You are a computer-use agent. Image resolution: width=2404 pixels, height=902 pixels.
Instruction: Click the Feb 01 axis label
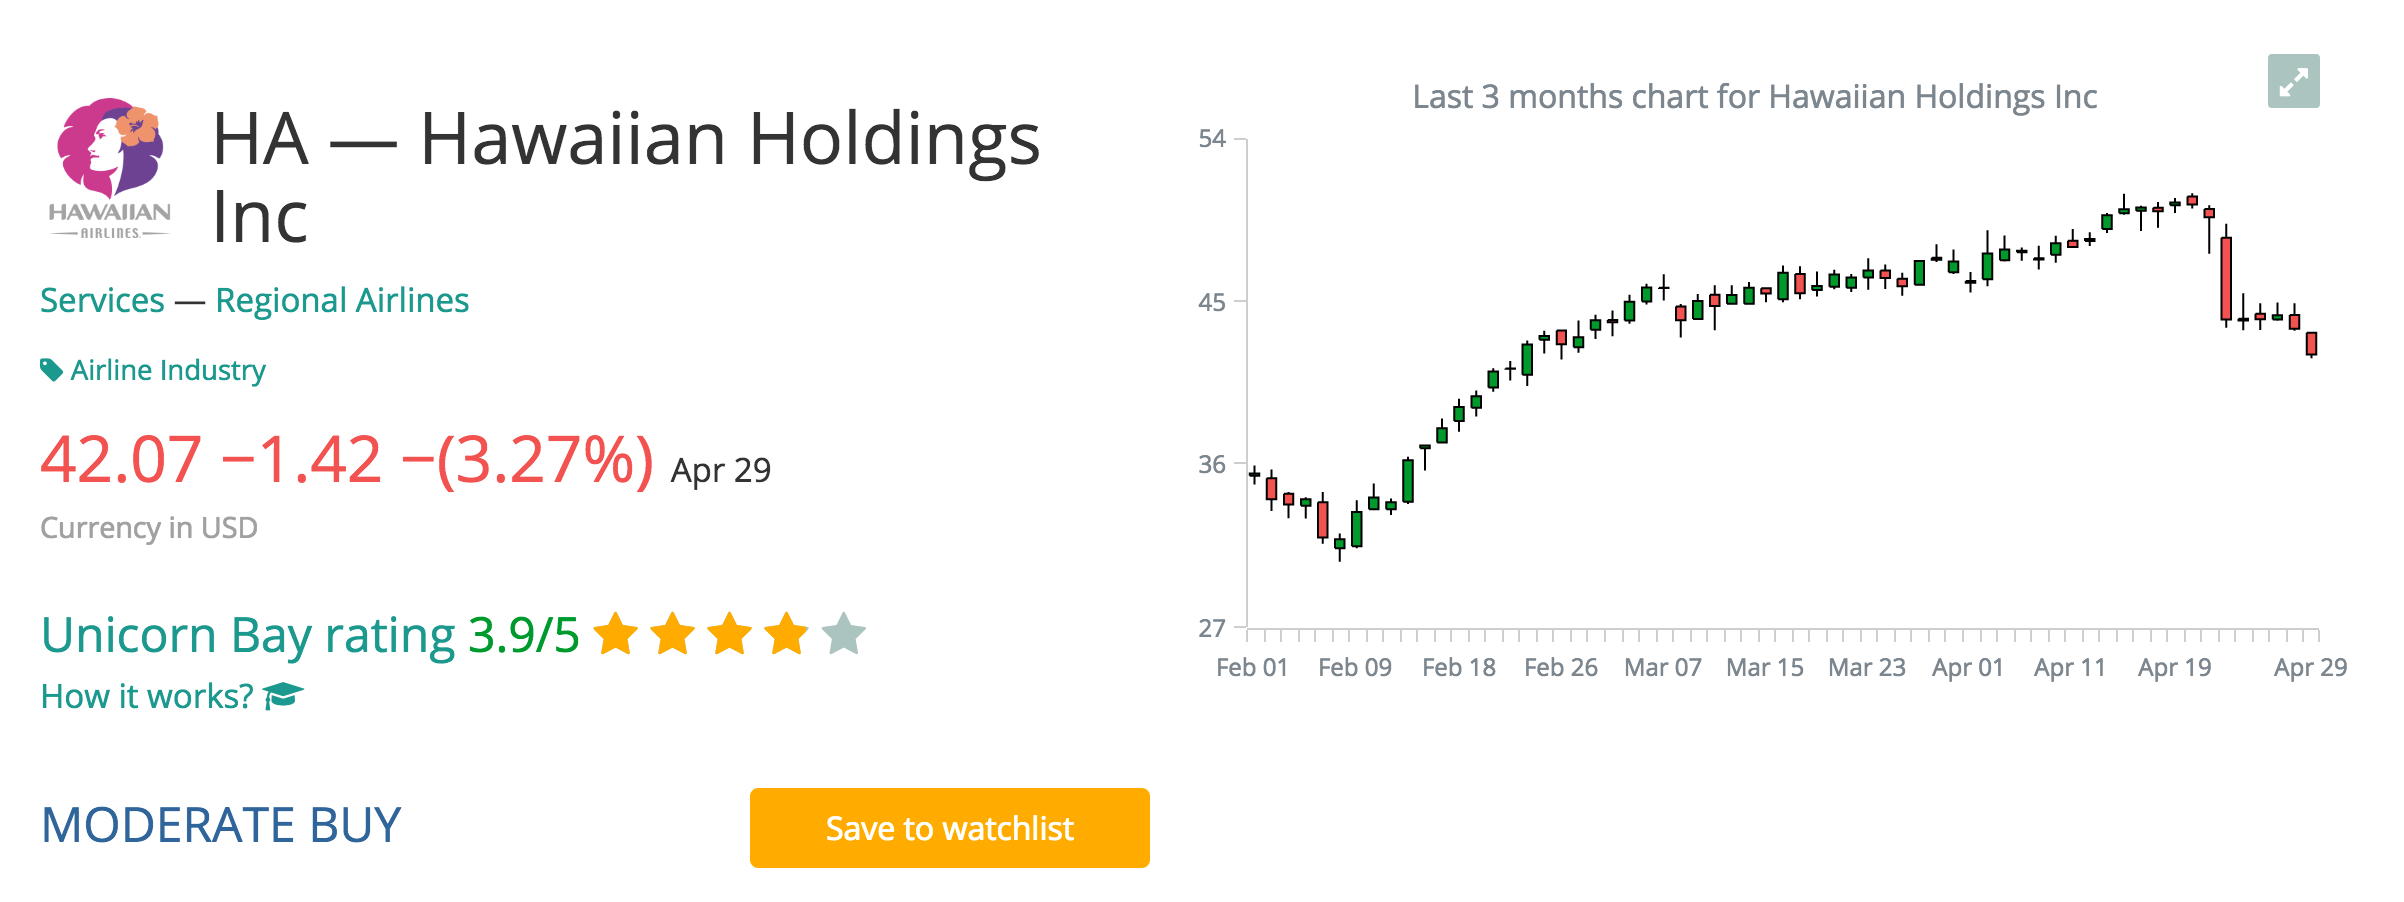click(1251, 667)
